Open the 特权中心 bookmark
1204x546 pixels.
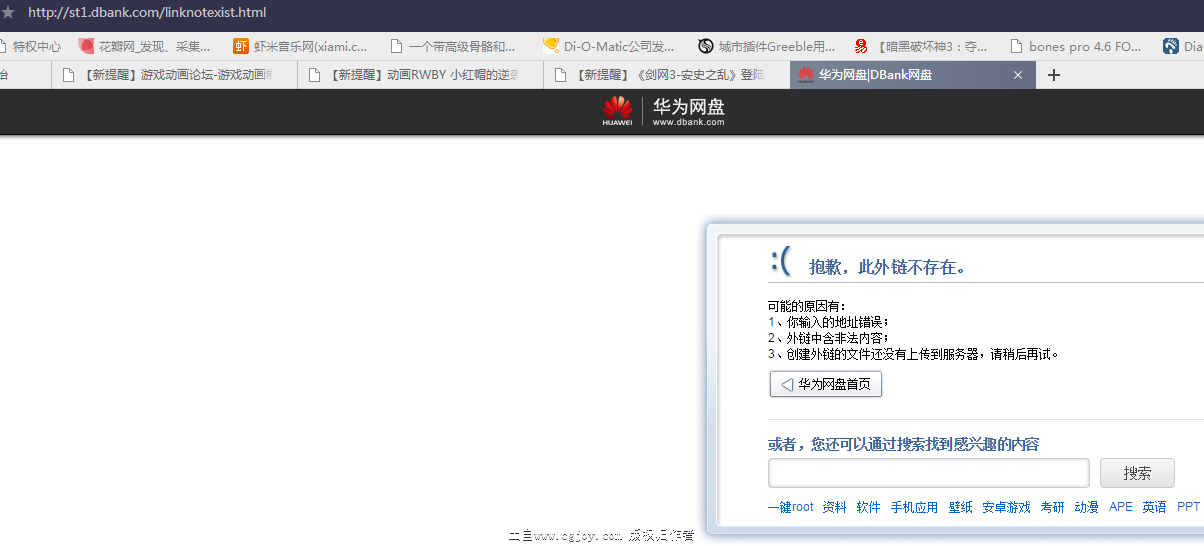tap(30, 46)
